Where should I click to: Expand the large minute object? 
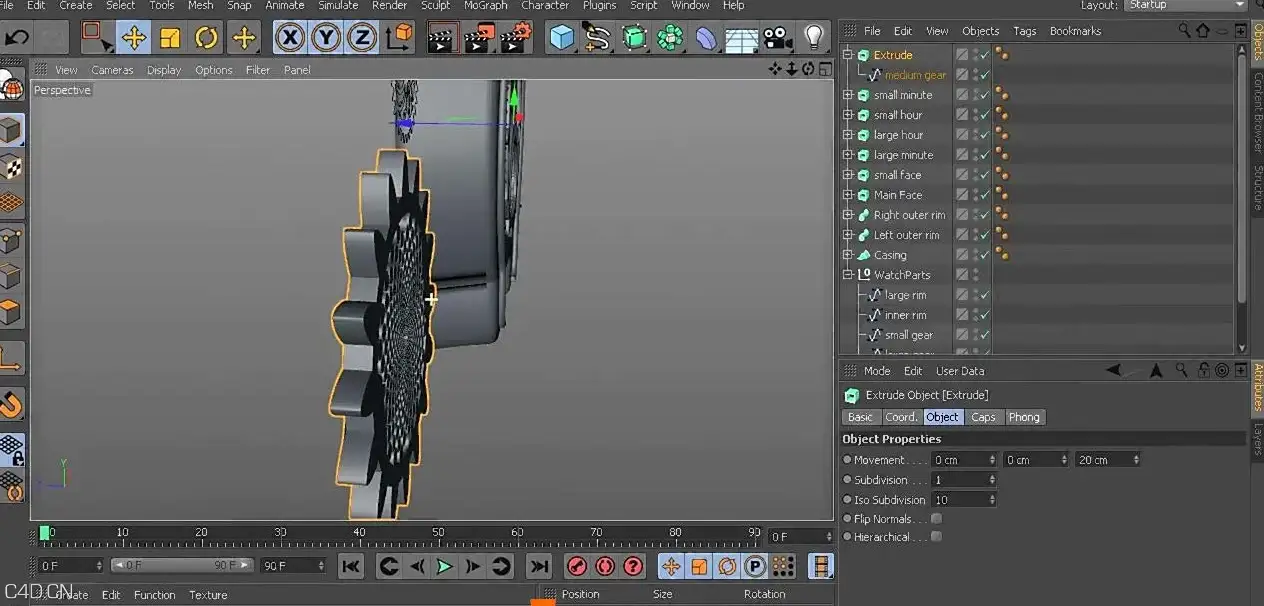point(848,155)
